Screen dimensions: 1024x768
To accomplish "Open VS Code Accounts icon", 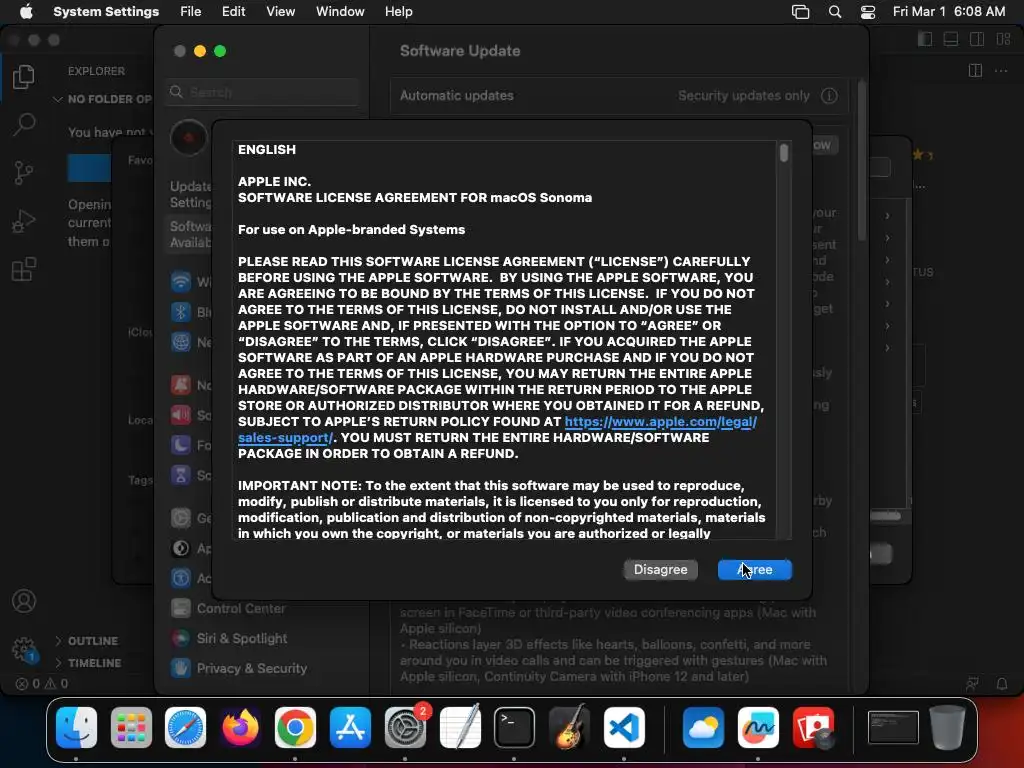I will 24,601.
